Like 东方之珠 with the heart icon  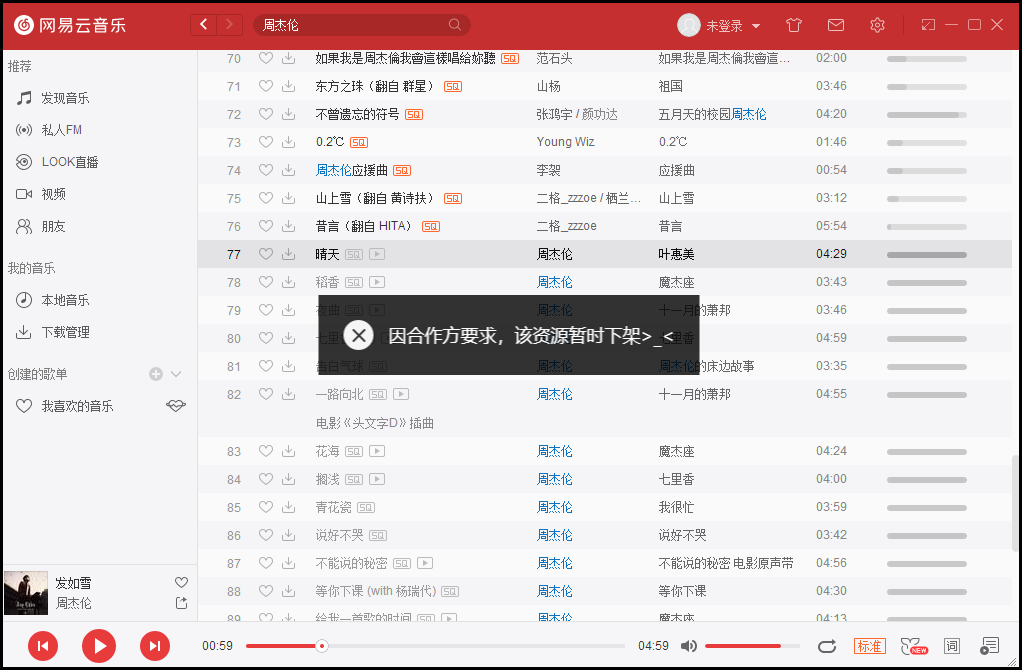click(x=265, y=86)
